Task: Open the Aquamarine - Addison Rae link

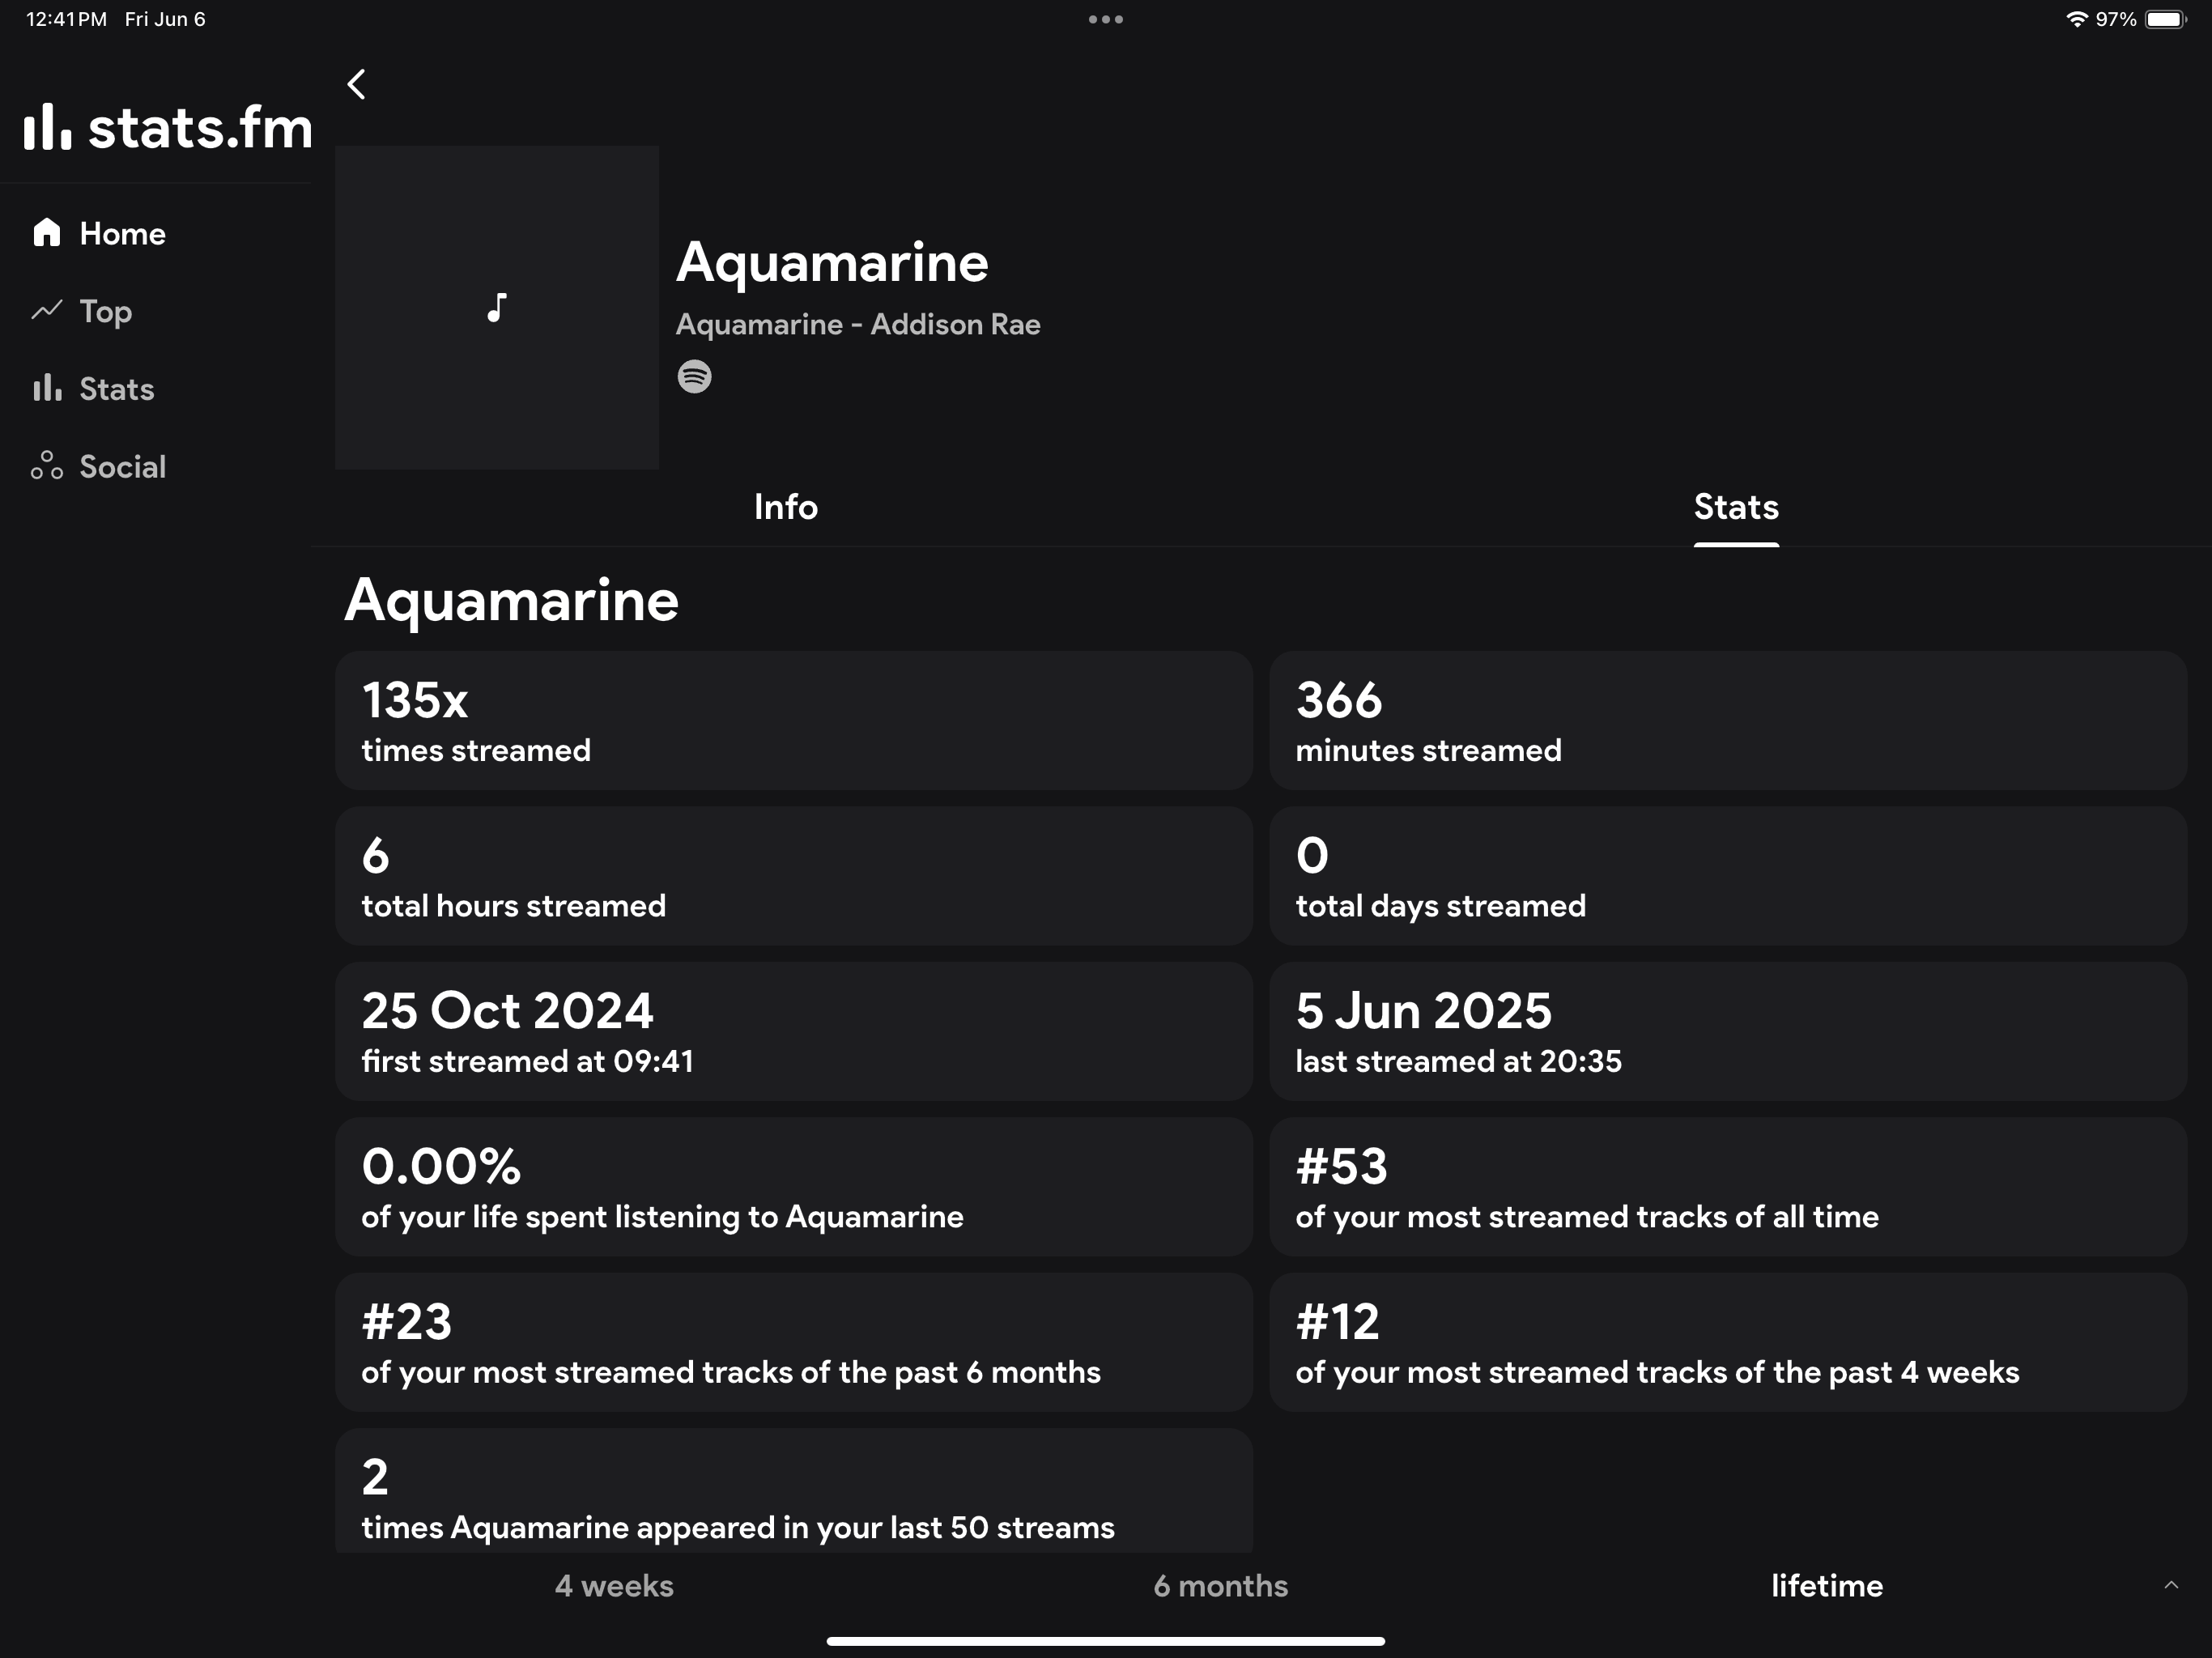Action: [858, 324]
